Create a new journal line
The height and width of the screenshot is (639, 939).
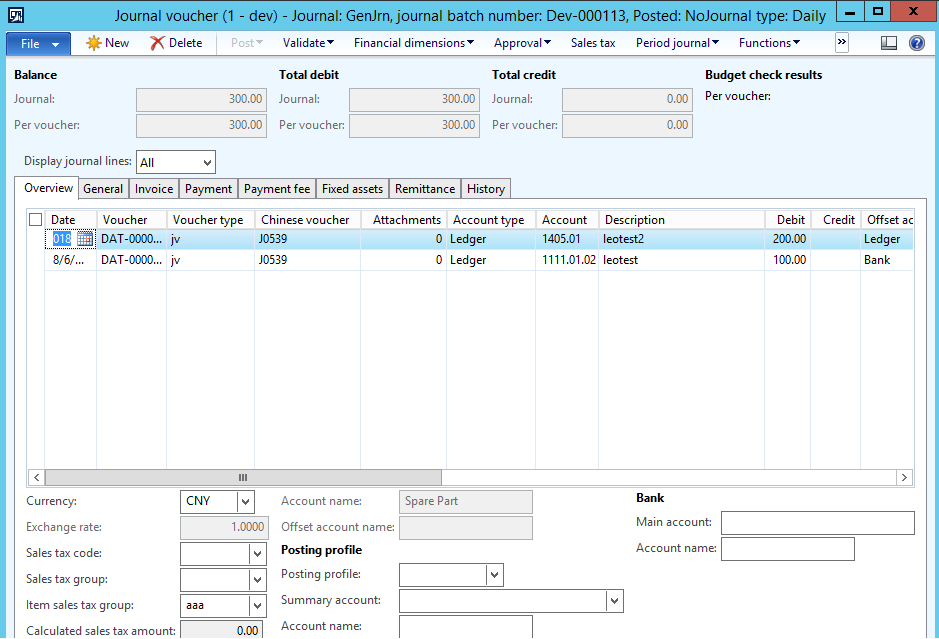(106, 43)
